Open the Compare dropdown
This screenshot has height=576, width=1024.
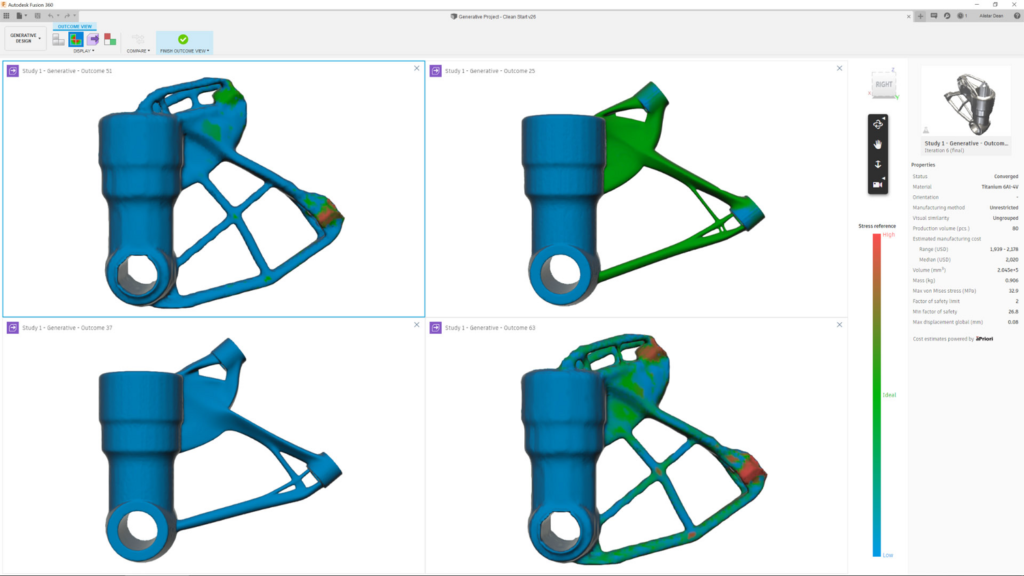pyautogui.click(x=138, y=51)
